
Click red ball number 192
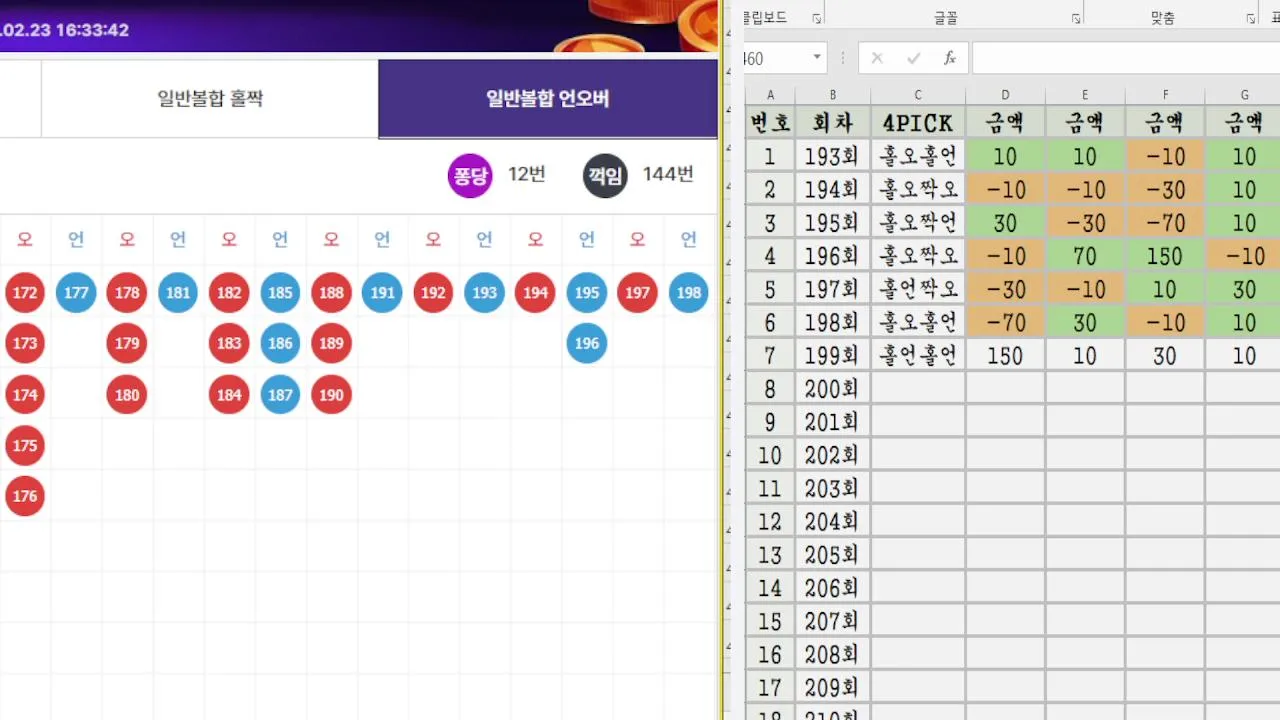pyautogui.click(x=433, y=293)
